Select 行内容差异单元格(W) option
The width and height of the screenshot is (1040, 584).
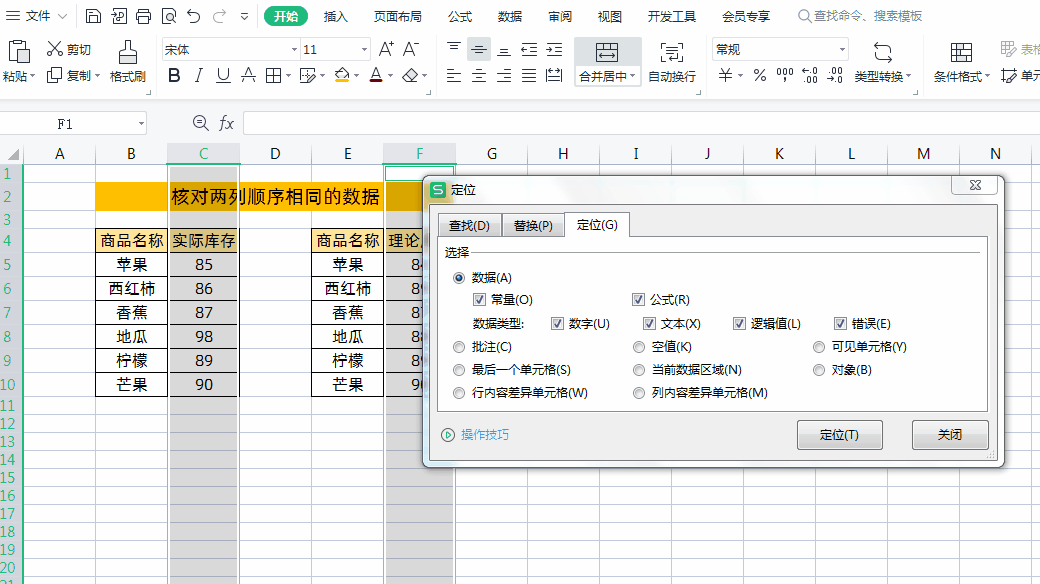[459, 393]
